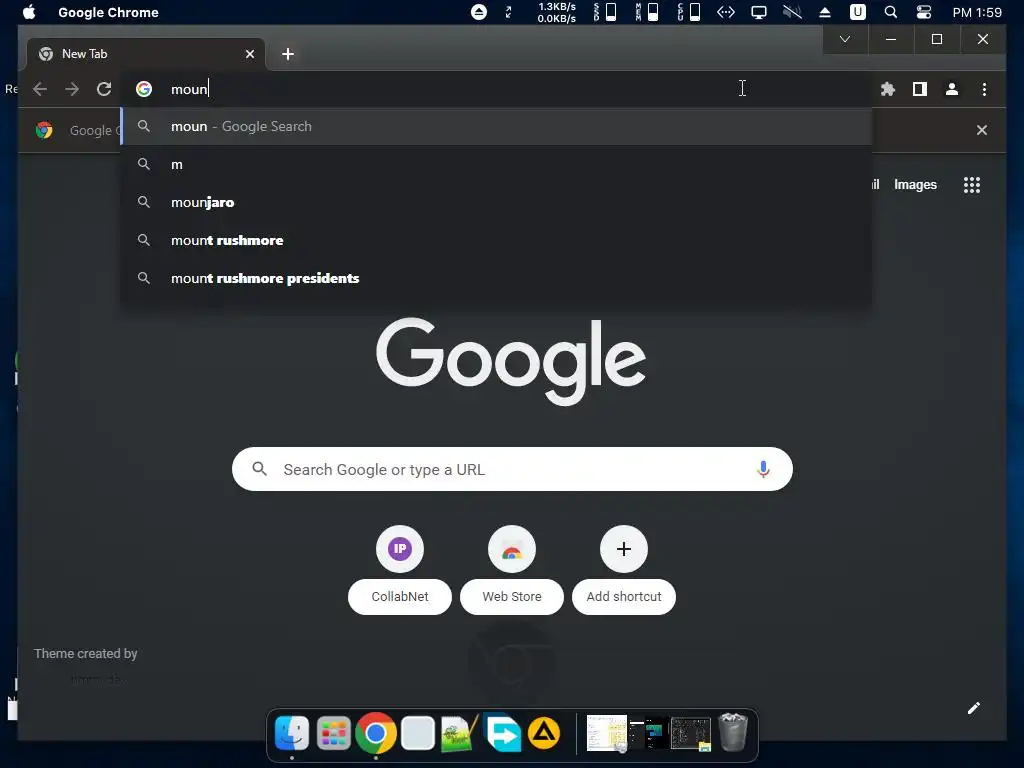The height and width of the screenshot is (768, 1024).
Task: Open the Google apps grid
Action: click(972, 185)
